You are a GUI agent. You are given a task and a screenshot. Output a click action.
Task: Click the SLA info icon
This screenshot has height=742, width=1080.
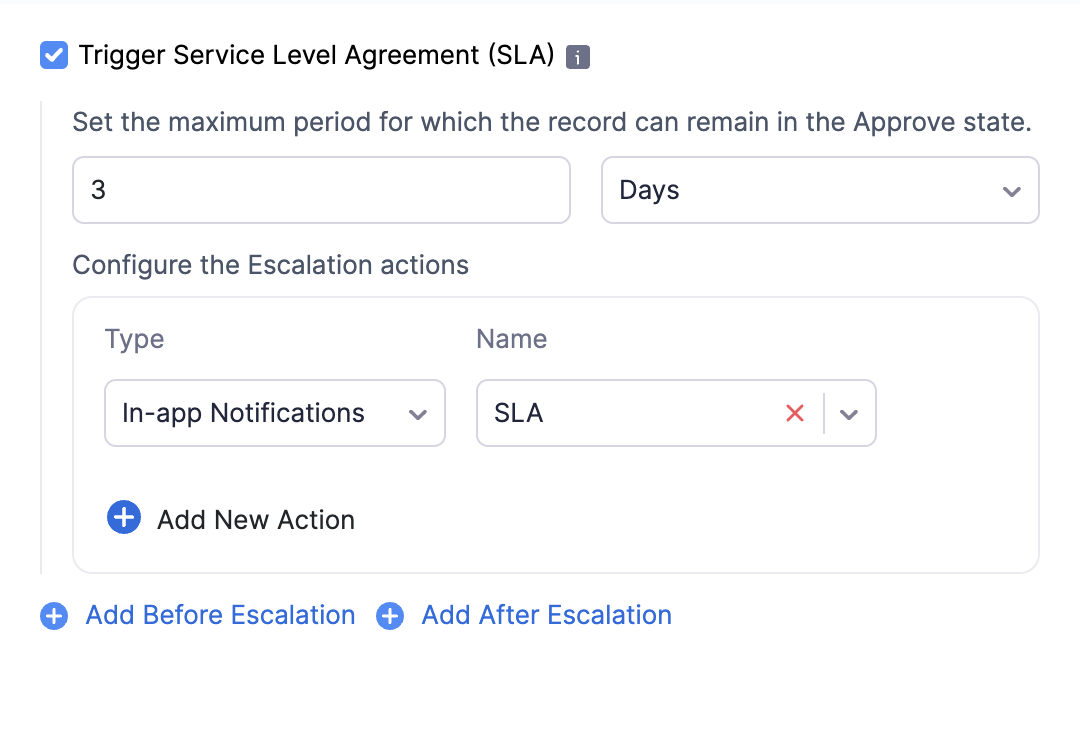coord(579,56)
